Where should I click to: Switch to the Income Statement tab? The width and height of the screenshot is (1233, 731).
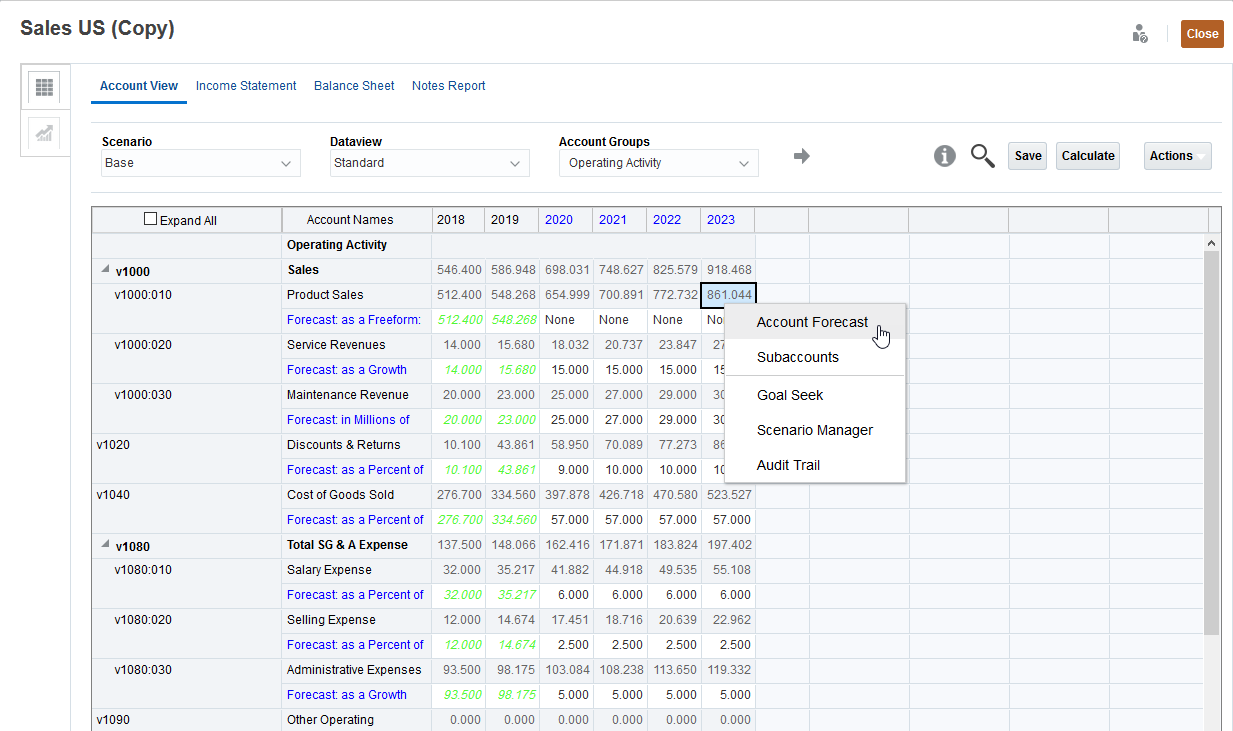[245, 85]
